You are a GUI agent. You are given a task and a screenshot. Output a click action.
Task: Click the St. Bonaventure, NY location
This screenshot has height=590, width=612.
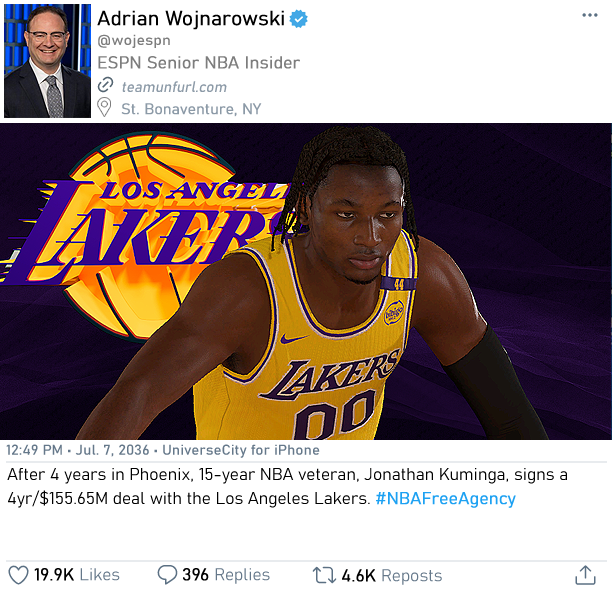click(191, 109)
